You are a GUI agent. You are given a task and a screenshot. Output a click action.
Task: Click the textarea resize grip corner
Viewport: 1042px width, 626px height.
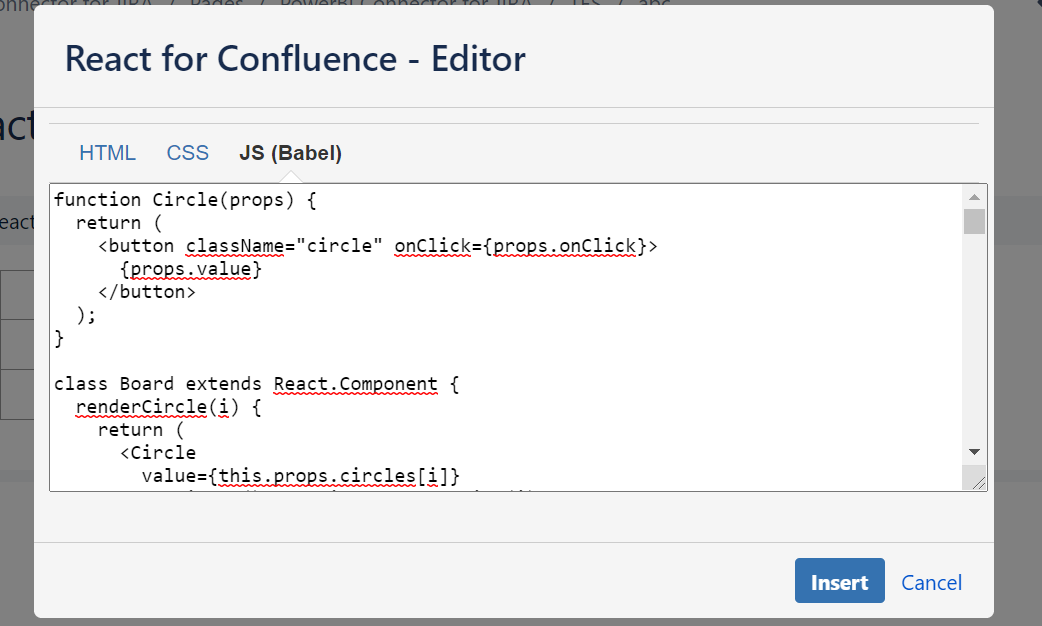(x=978, y=482)
